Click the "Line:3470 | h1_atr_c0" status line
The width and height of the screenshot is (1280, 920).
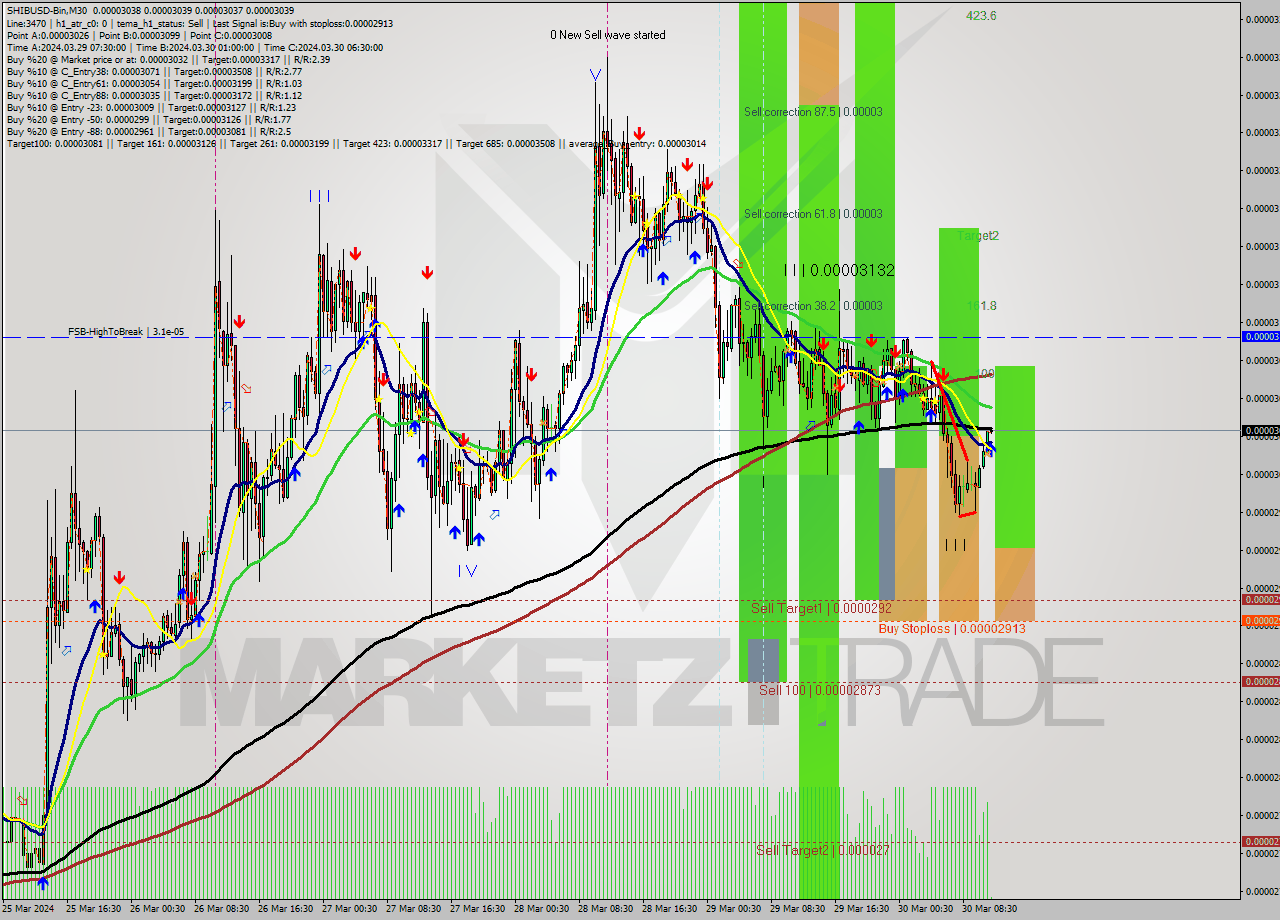200,23
